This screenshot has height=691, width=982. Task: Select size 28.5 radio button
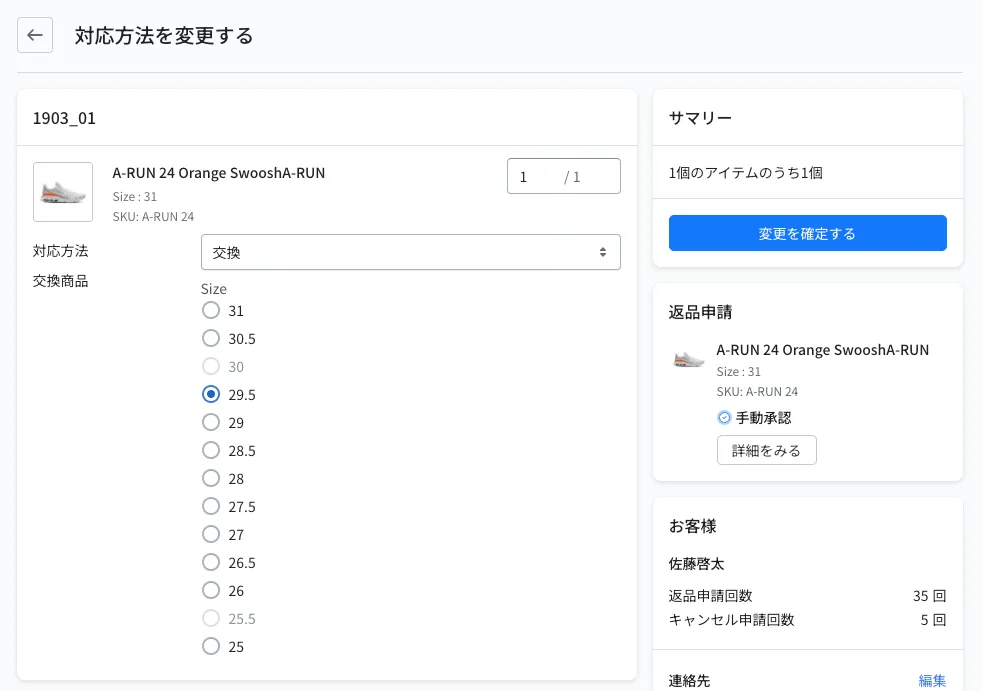click(x=211, y=450)
